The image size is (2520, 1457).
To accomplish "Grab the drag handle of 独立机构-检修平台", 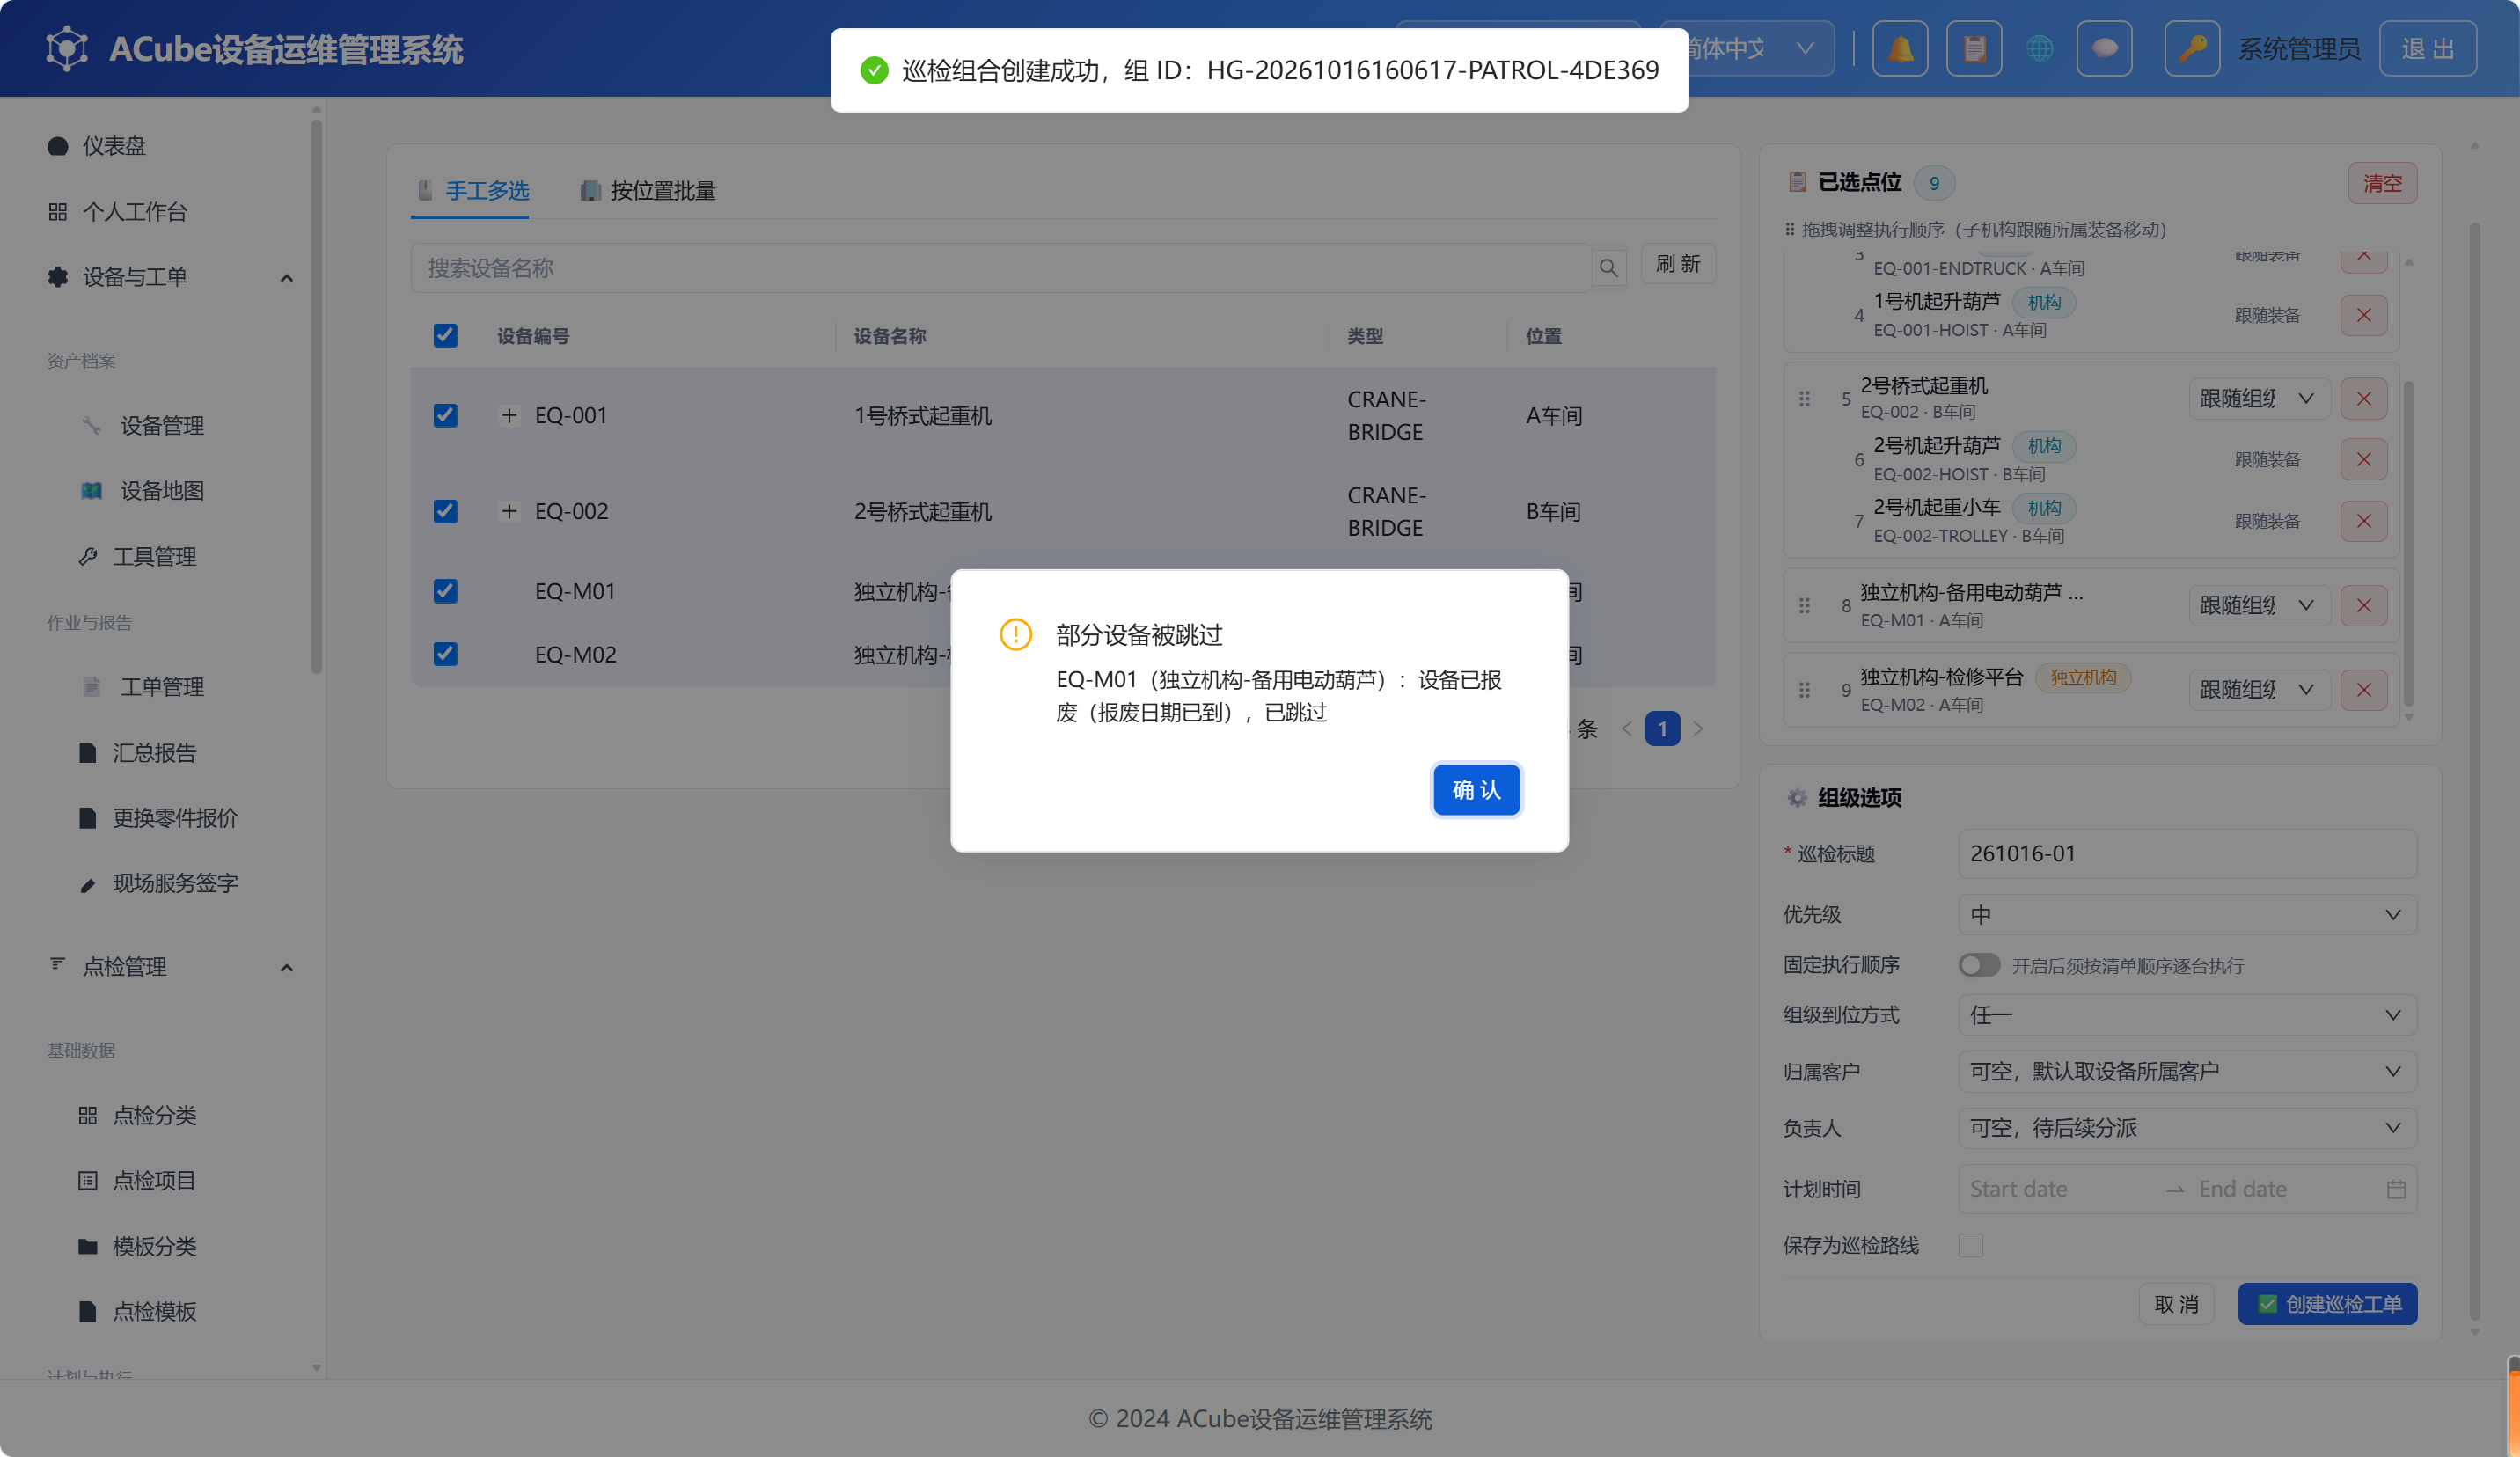I will 1804,689.
